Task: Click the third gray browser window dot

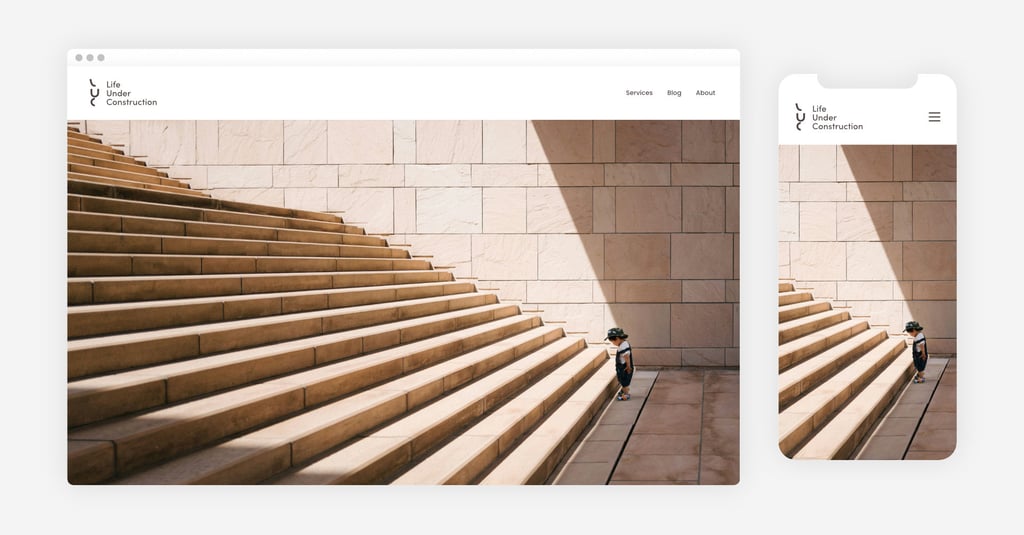Action: [x=101, y=57]
